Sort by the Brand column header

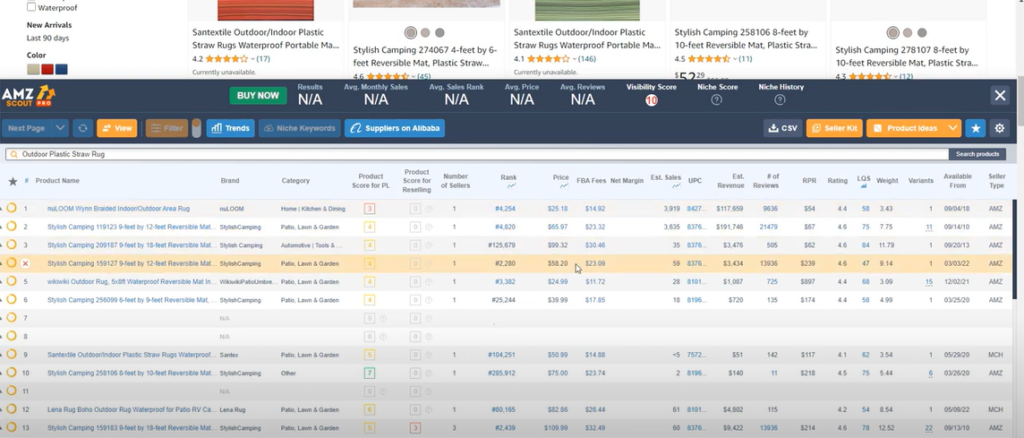(x=230, y=181)
